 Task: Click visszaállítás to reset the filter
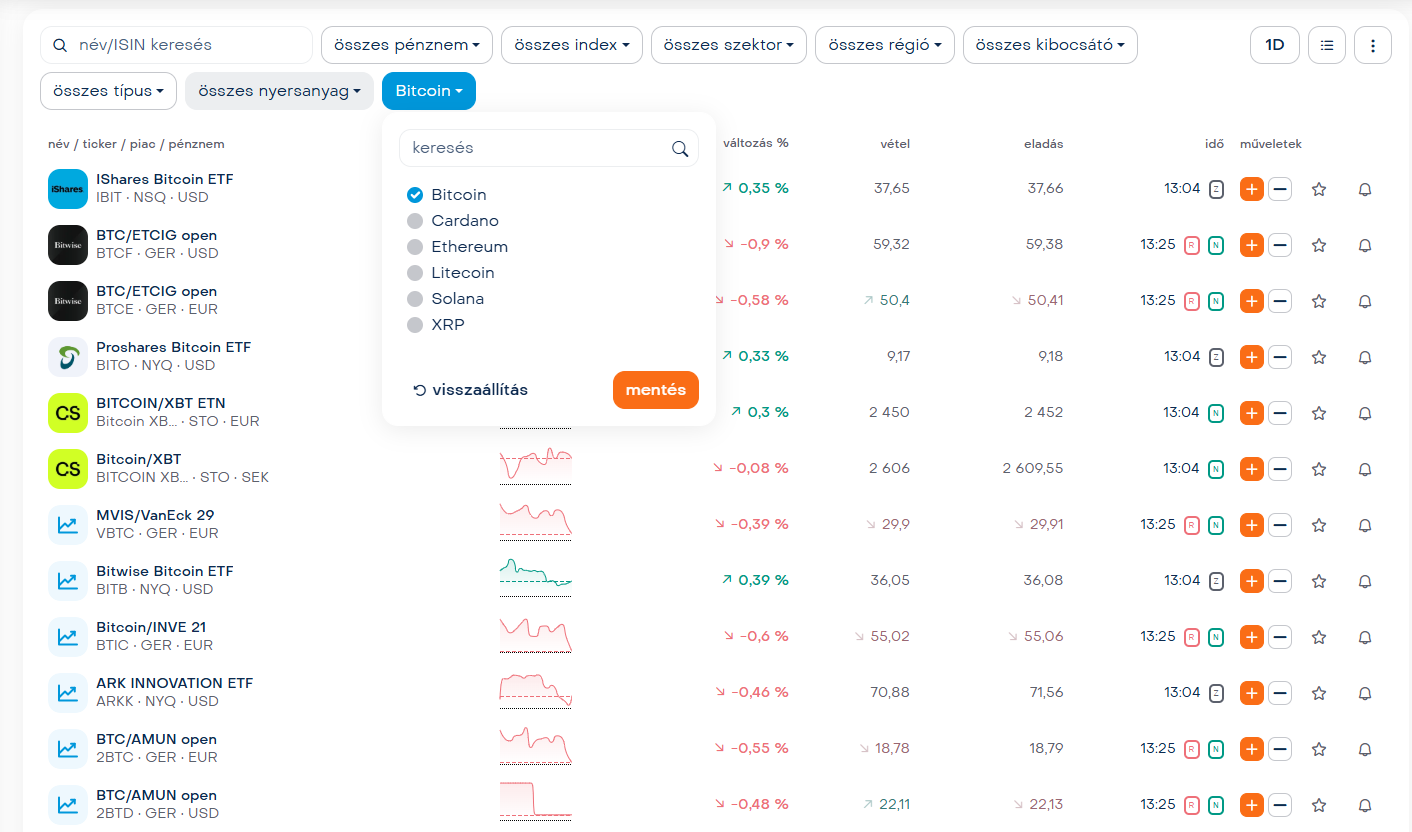[x=470, y=390]
